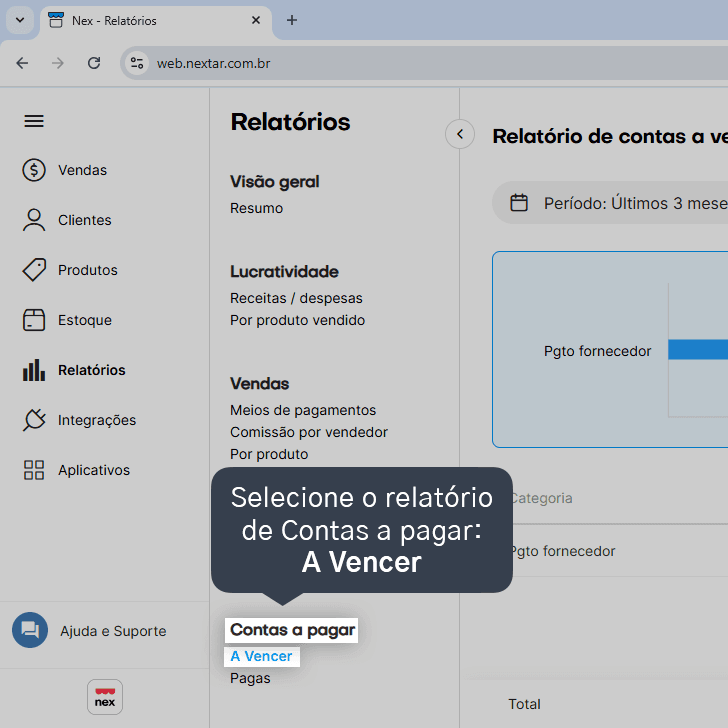Click the site settings icon in address bar

coord(136,63)
